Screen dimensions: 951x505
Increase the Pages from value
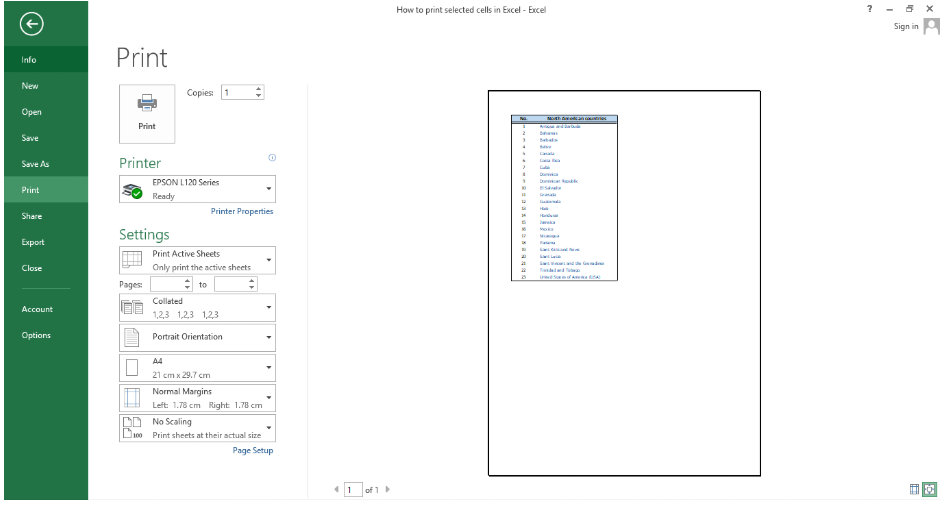point(187,281)
